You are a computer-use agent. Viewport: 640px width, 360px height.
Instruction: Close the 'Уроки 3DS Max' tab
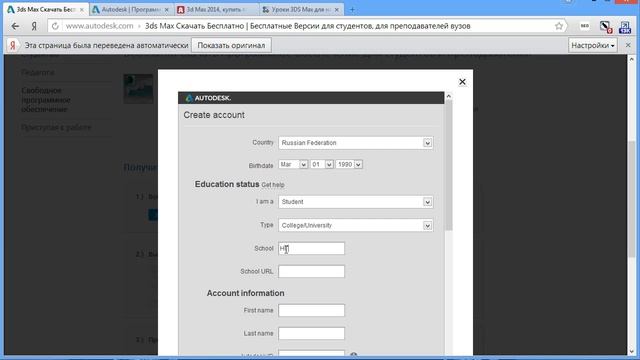(337, 9)
